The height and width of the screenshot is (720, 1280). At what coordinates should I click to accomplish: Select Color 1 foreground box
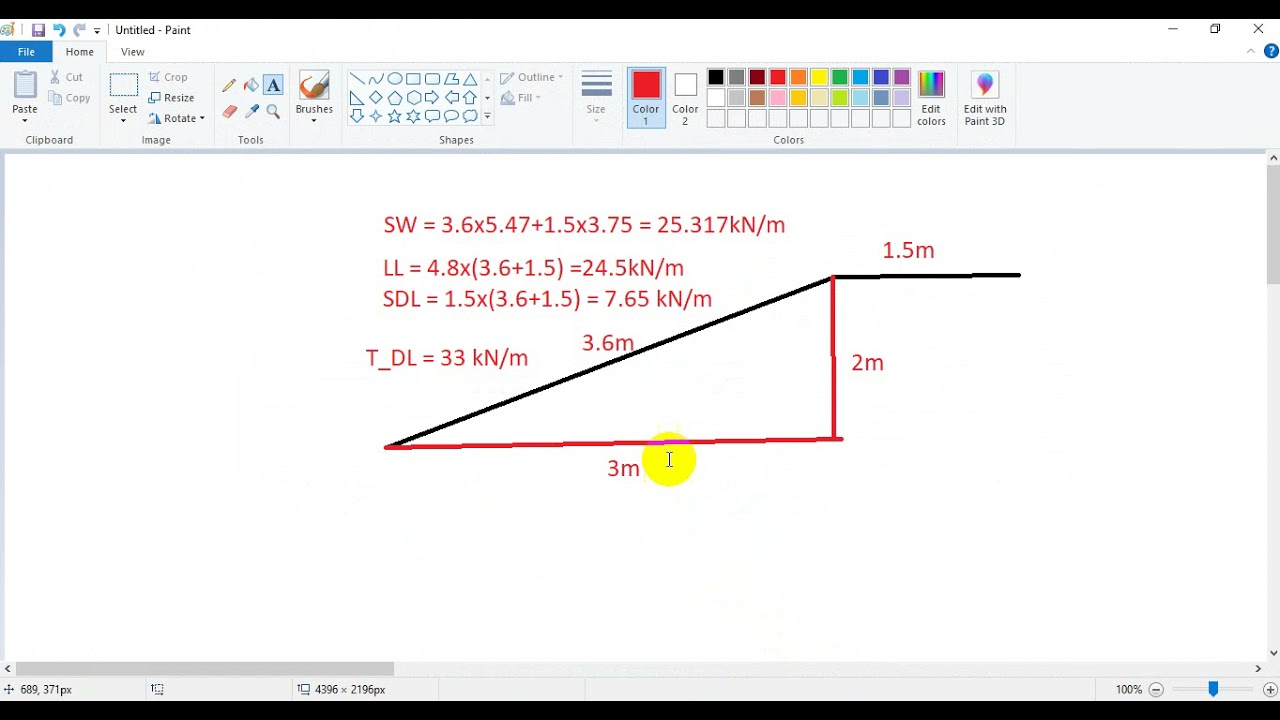pyautogui.click(x=646, y=98)
